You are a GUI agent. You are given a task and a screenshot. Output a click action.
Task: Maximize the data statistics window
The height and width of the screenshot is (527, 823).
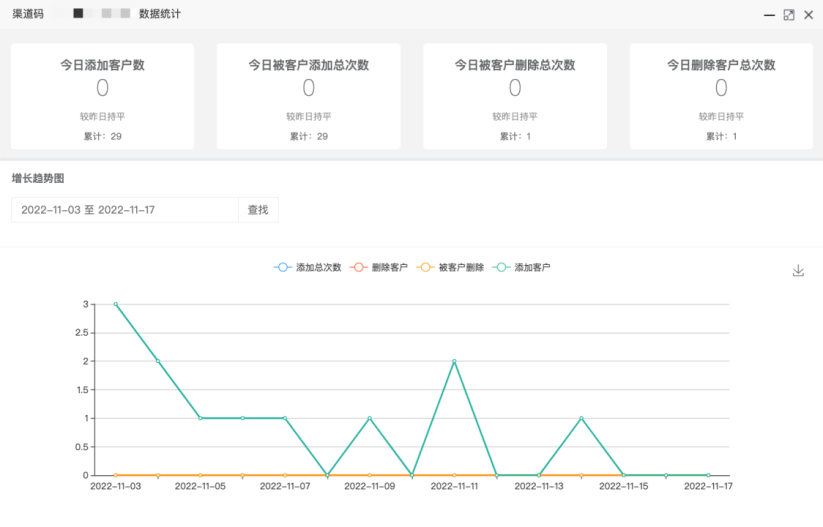click(789, 15)
